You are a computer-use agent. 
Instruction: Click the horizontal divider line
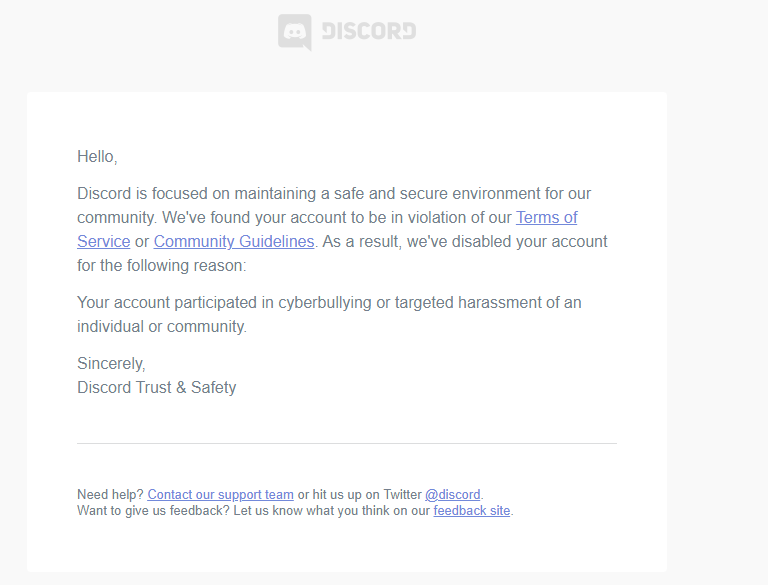pos(346,443)
